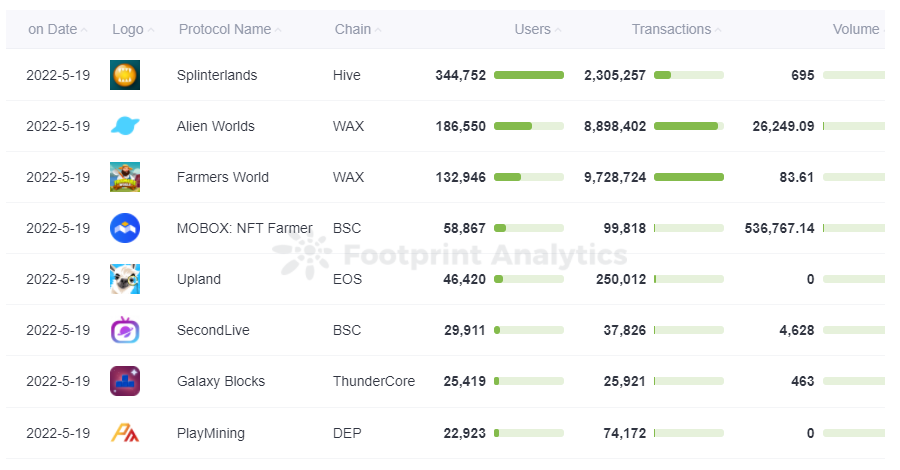Click the Hive chain cell
The image size is (900, 470).
tap(347, 75)
